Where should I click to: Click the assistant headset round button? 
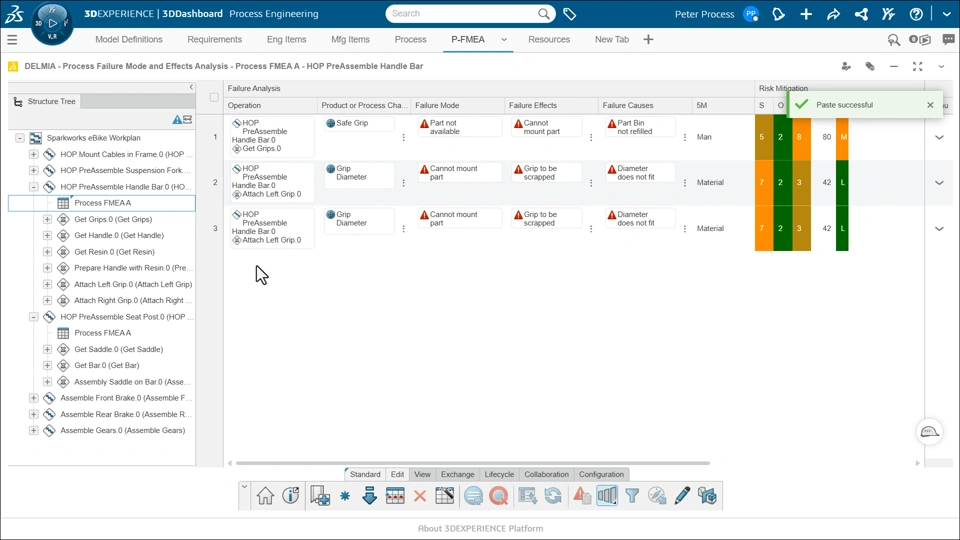[929, 432]
